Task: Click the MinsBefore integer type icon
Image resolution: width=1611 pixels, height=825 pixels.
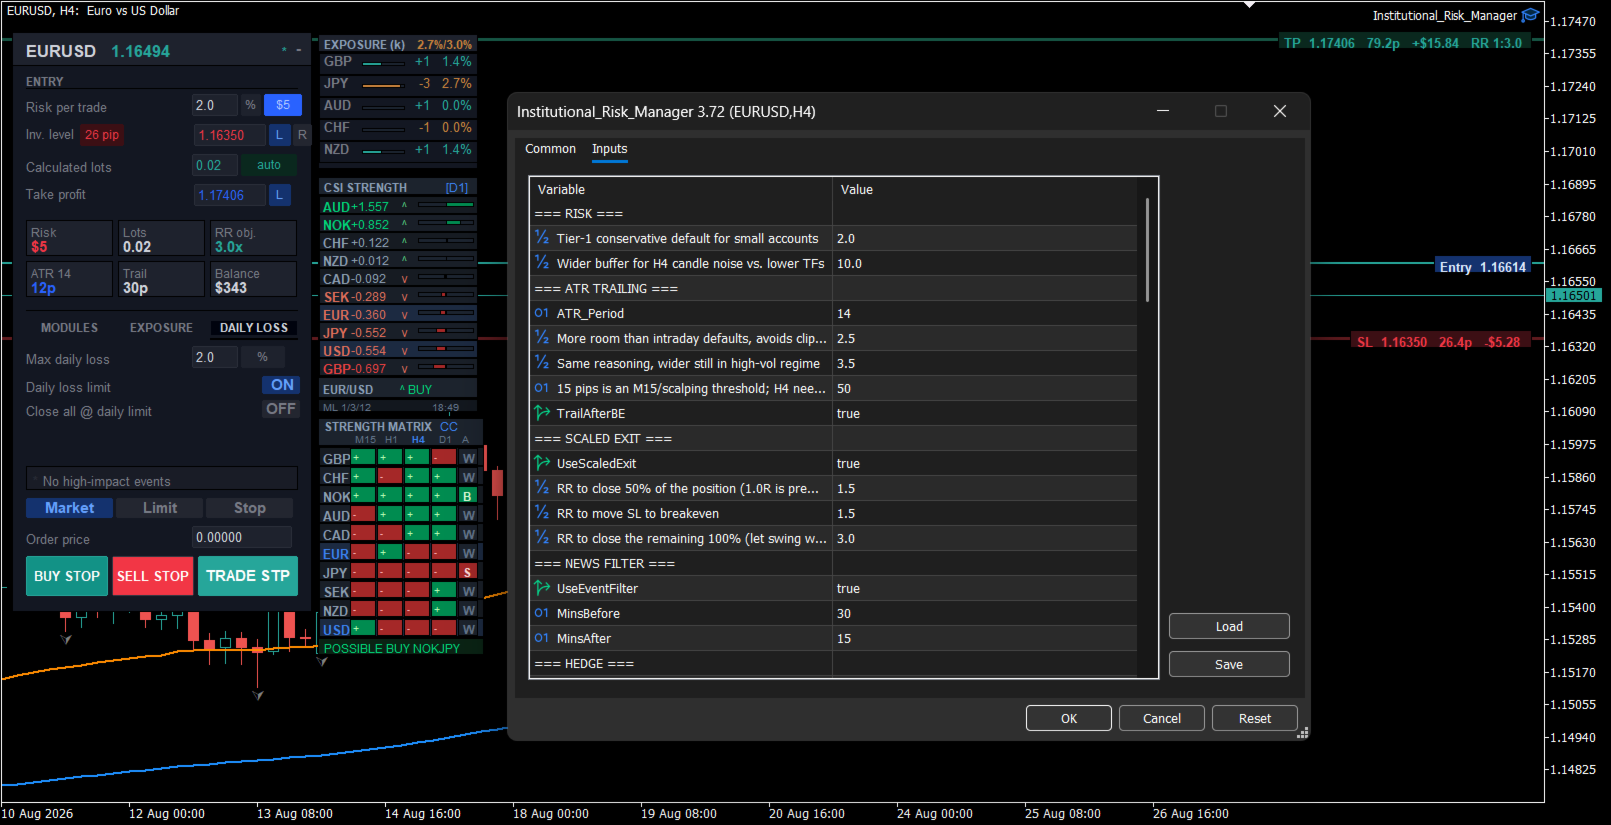Action: click(x=542, y=613)
